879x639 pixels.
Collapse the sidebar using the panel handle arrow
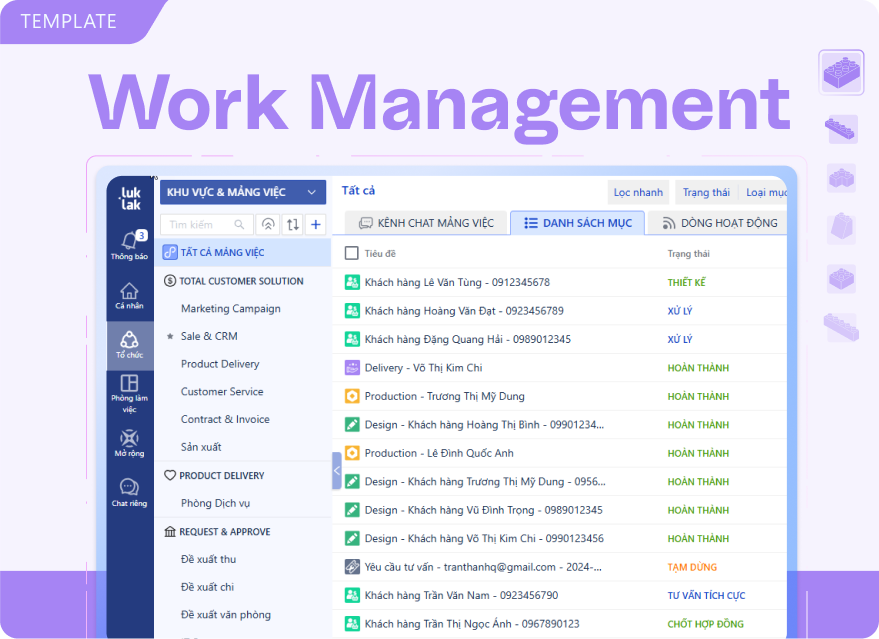point(337,470)
